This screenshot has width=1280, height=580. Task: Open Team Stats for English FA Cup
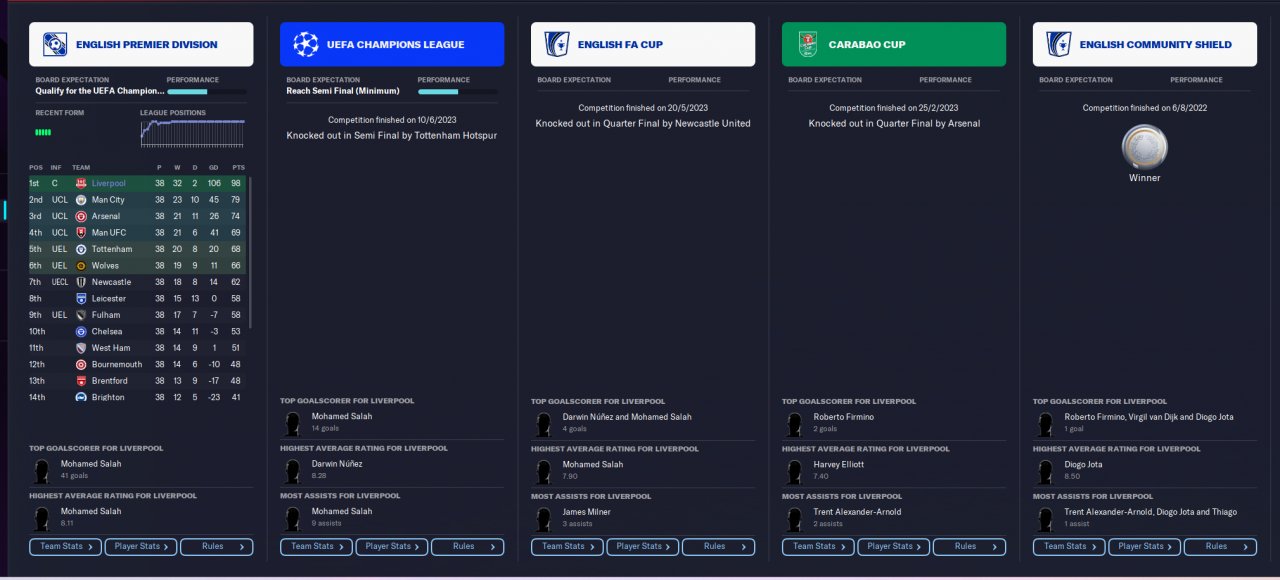[x=567, y=547]
